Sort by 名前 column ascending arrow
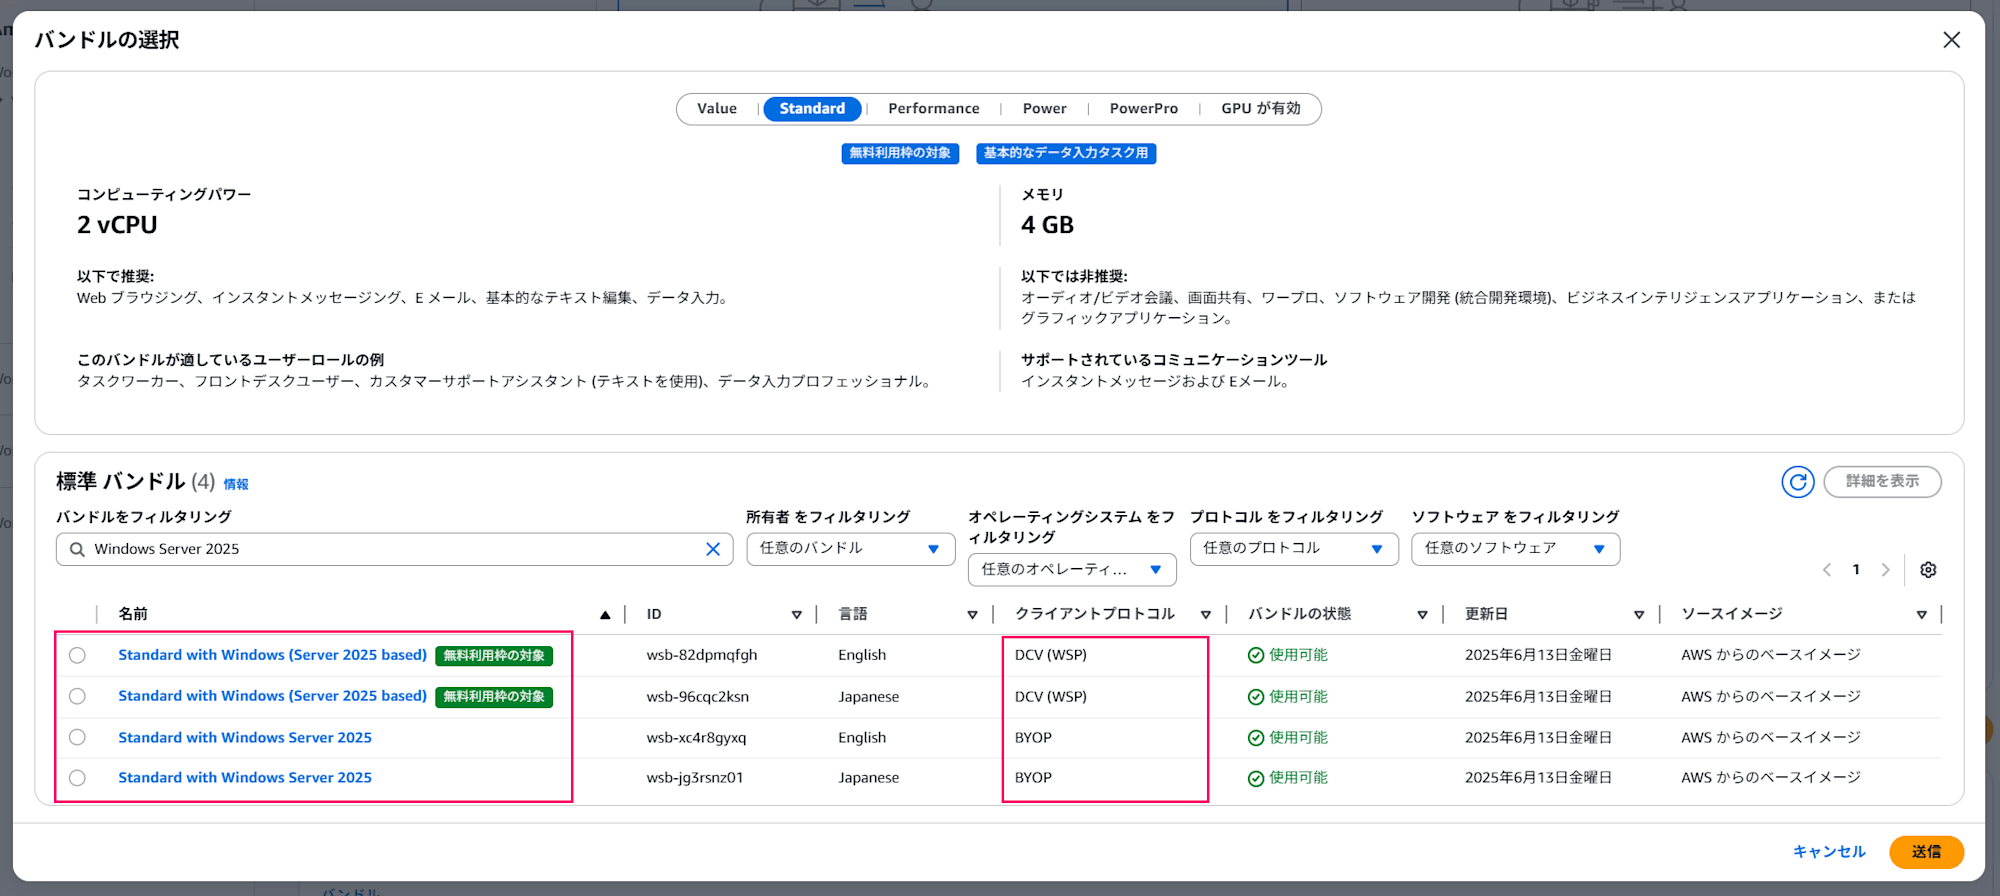The width and height of the screenshot is (2000, 896). click(605, 615)
